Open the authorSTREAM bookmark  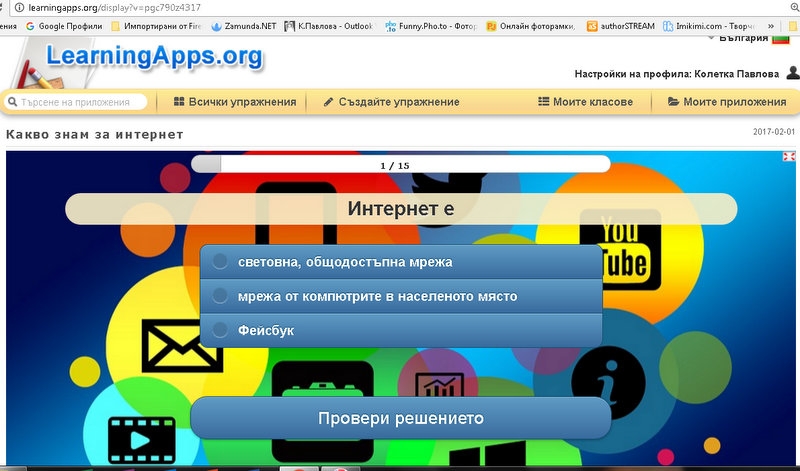click(x=620, y=26)
